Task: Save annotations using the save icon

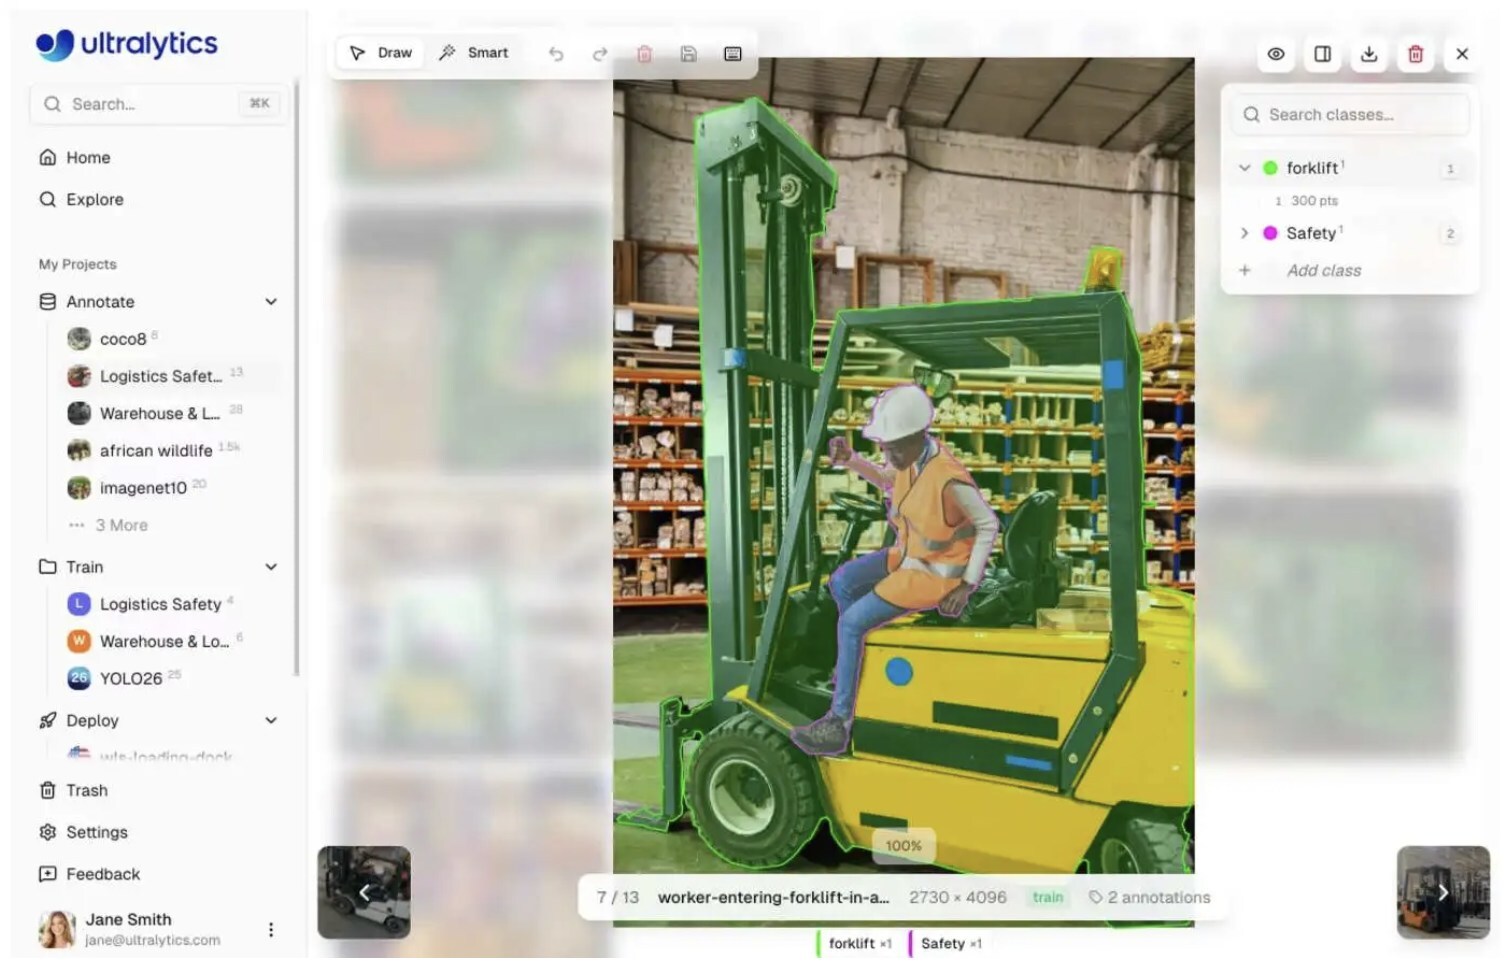Action: [688, 54]
